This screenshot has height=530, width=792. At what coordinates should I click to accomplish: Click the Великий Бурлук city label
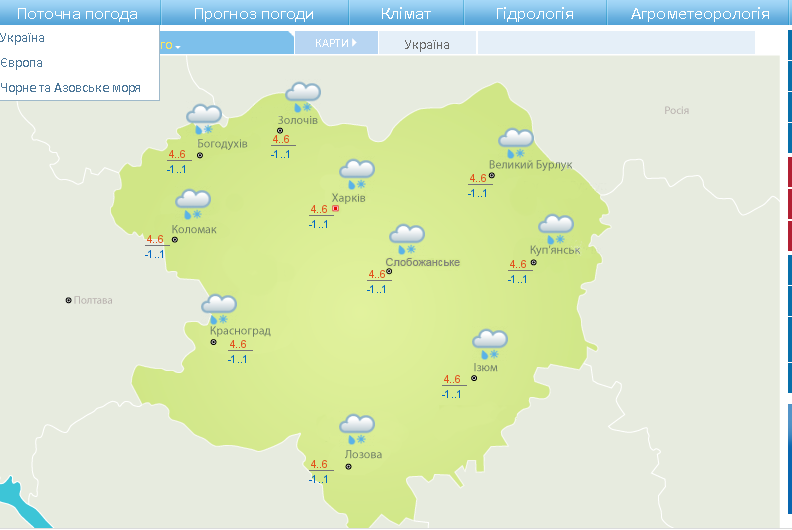point(530,165)
